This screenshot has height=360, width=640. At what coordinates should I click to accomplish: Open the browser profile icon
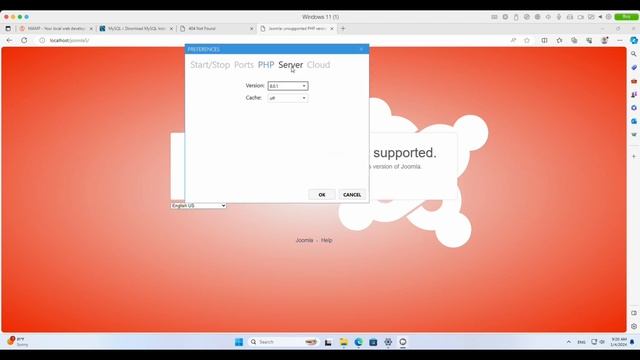pos(604,40)
